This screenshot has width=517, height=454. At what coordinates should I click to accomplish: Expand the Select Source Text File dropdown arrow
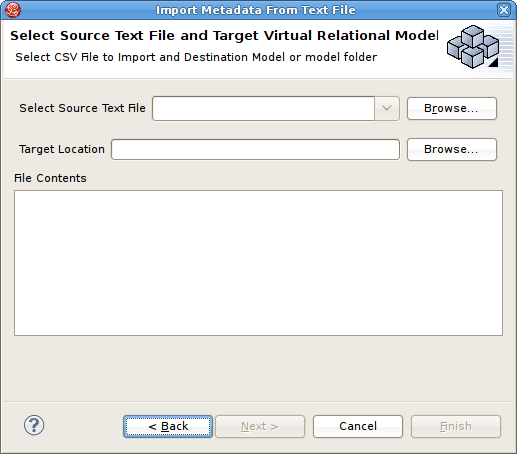pyautogui.click(x=387, y=108)
